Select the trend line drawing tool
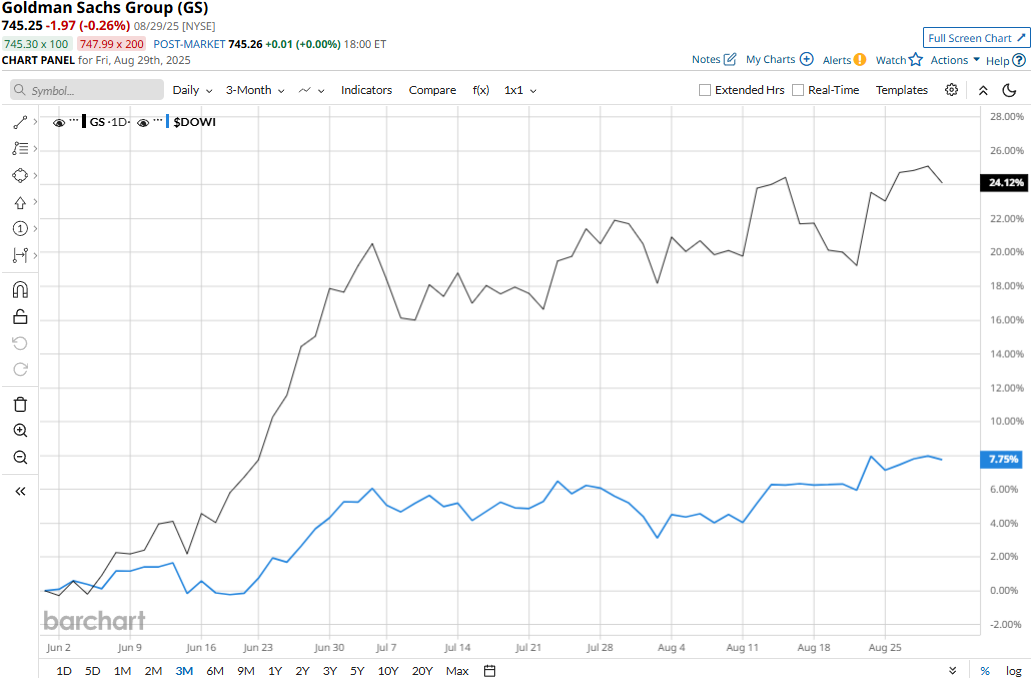Screen dimensions: 1031x678 point(20,122)
